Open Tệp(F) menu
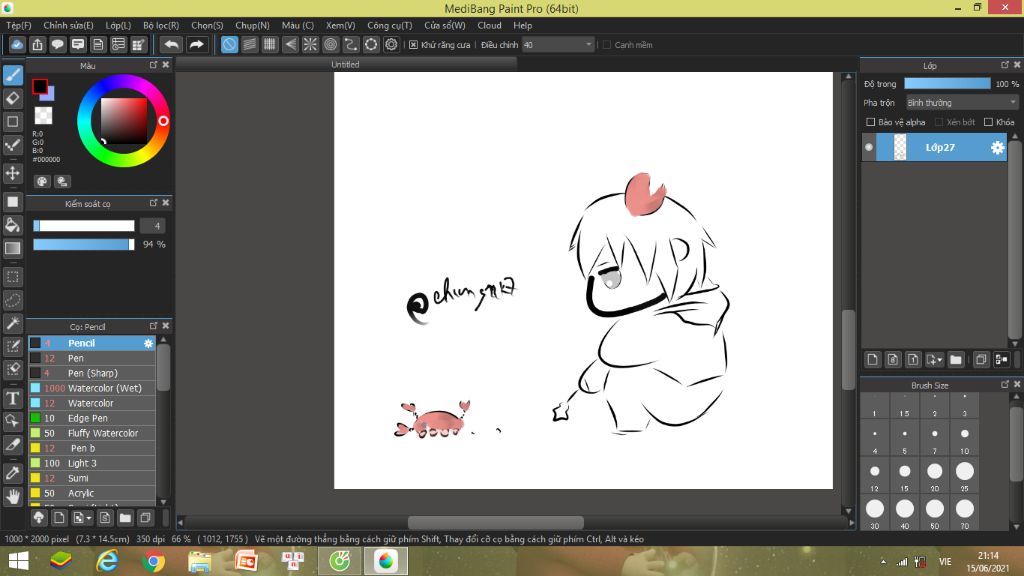The width and height of the screenshot is (1024, 576). 18,25
